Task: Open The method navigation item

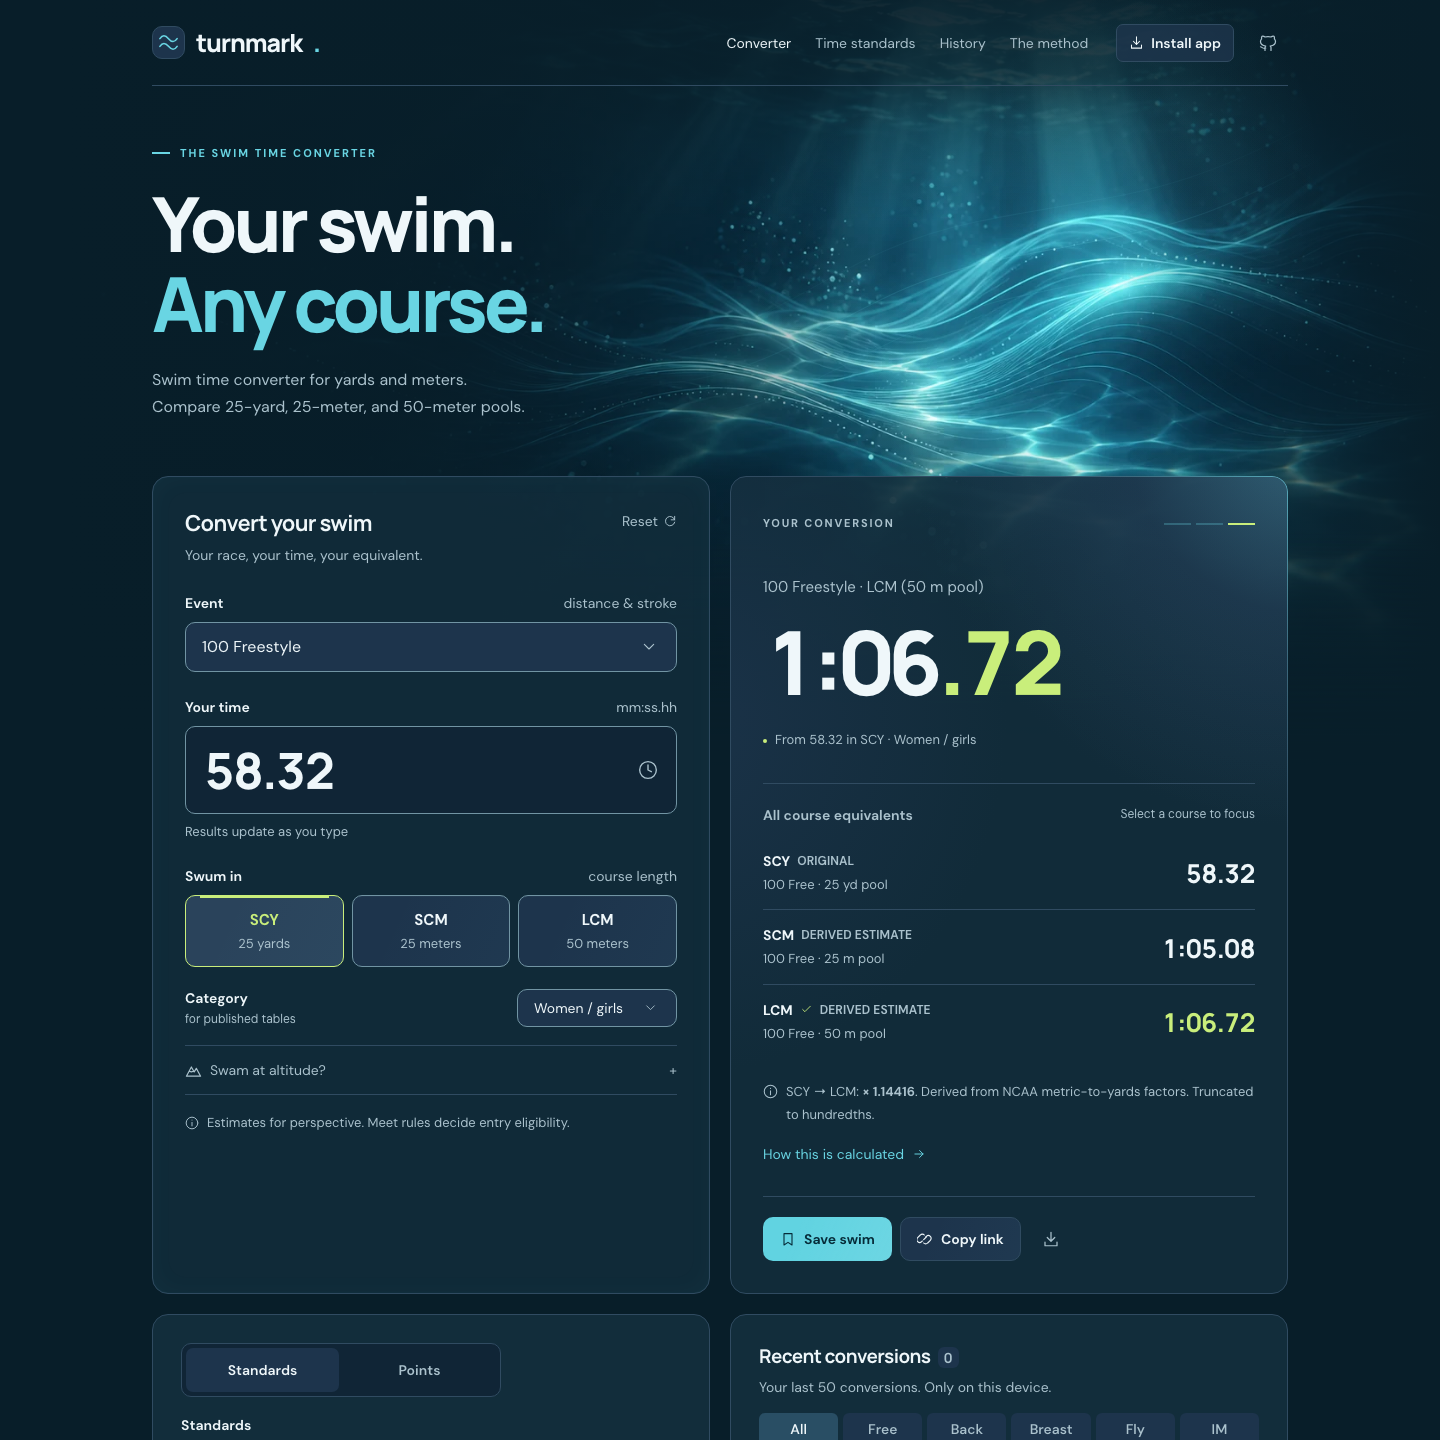Action: 1049,43
